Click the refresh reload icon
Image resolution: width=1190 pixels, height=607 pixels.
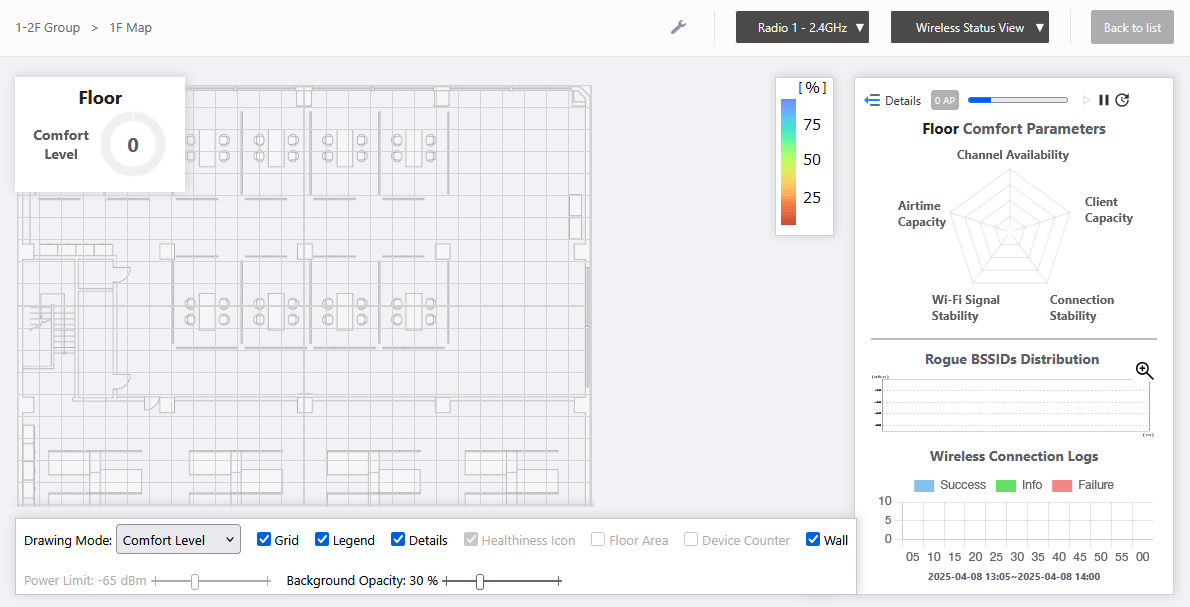click(1122, 100)
